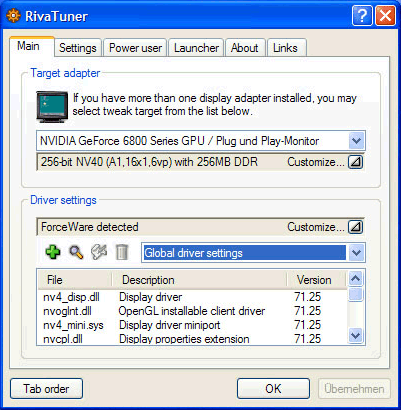Click OpenGL installable client driver description
This screenshot has width=401, height=410.
click(x=192, y=311)
